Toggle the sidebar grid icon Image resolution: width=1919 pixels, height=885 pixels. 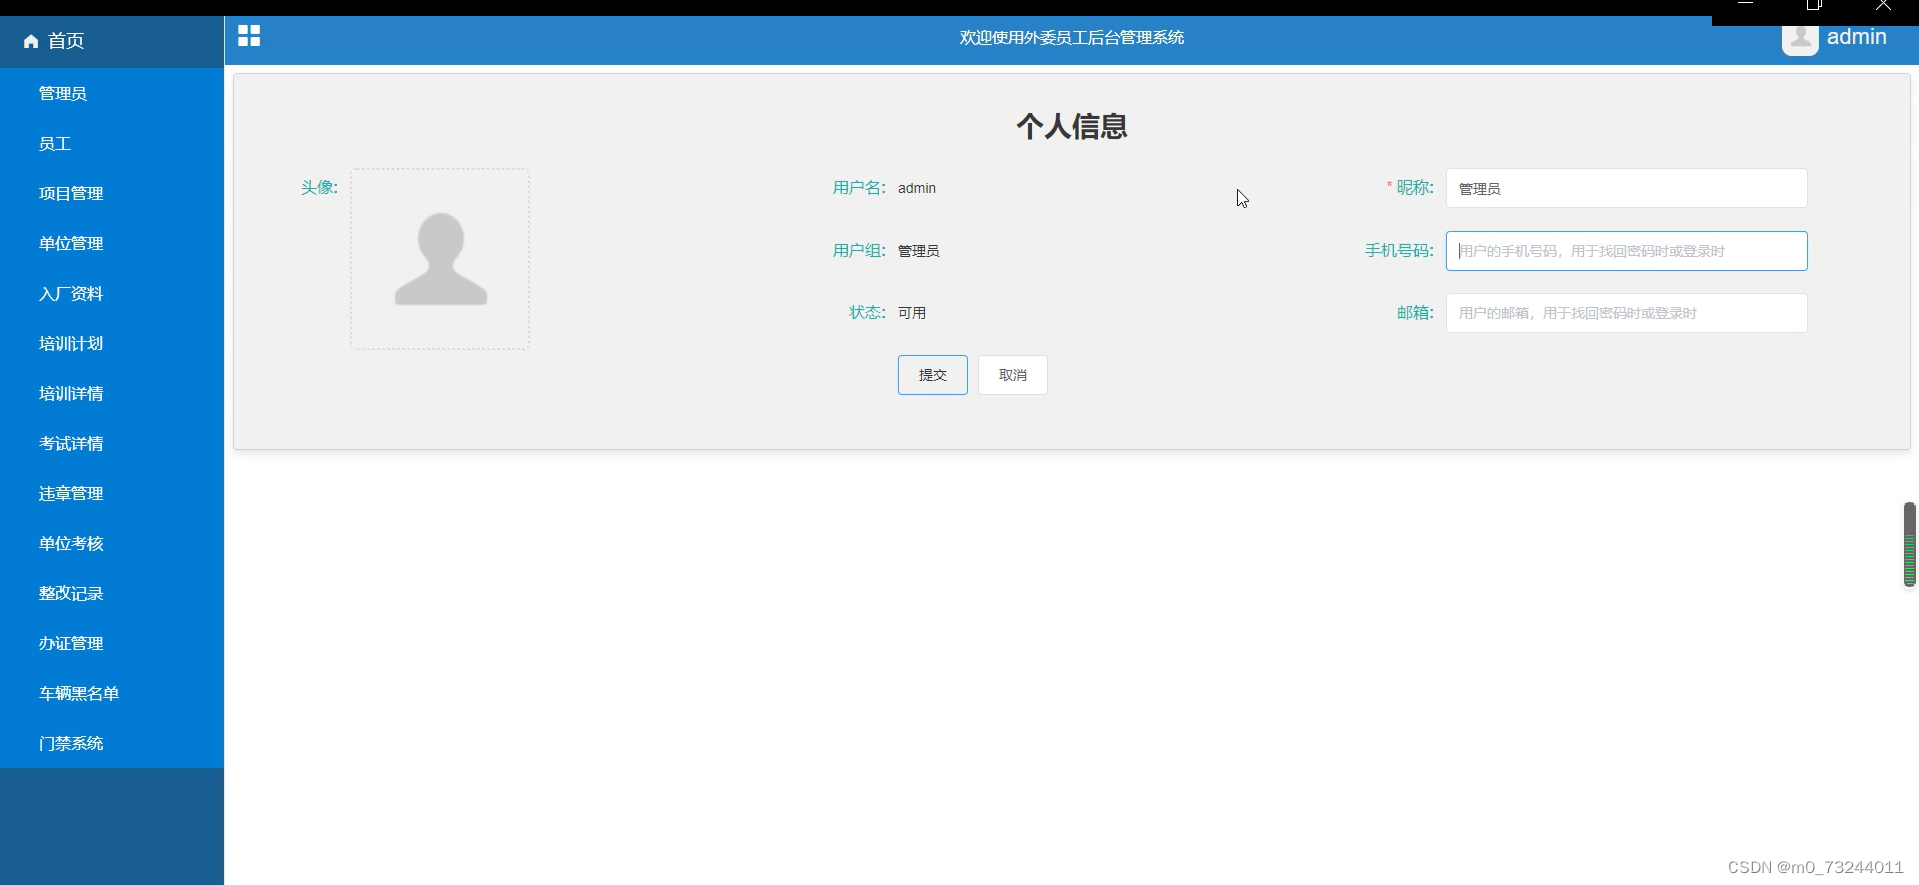[x=249, y=36]
